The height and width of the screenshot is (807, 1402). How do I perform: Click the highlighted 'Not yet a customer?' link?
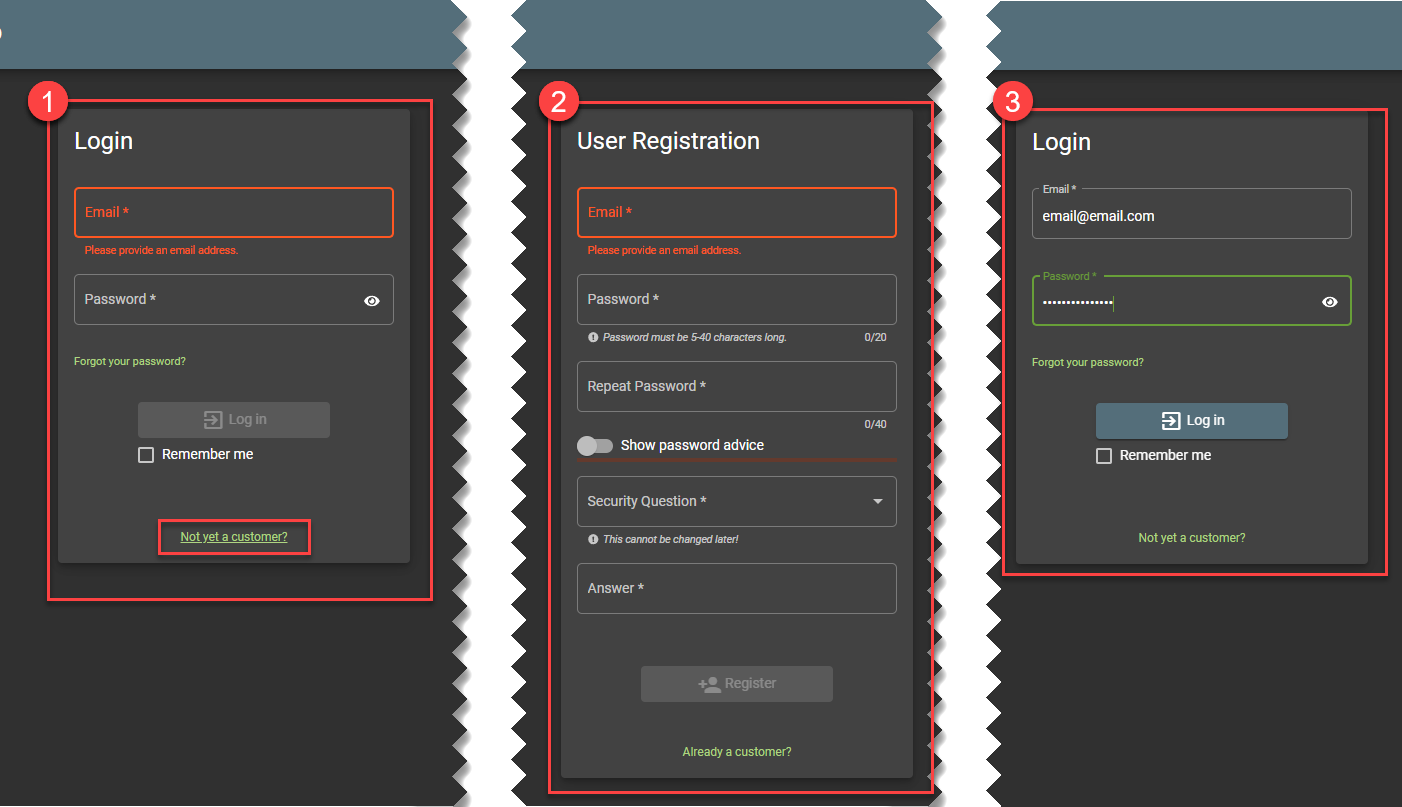pos(234,537)
